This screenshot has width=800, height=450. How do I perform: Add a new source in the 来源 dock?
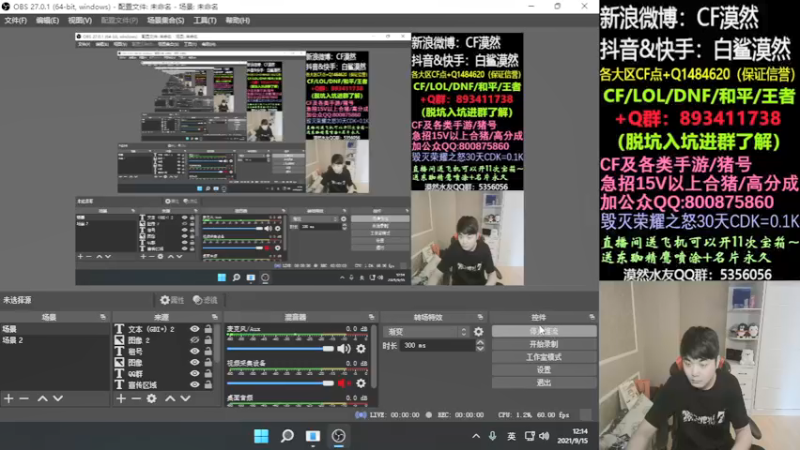120,398
